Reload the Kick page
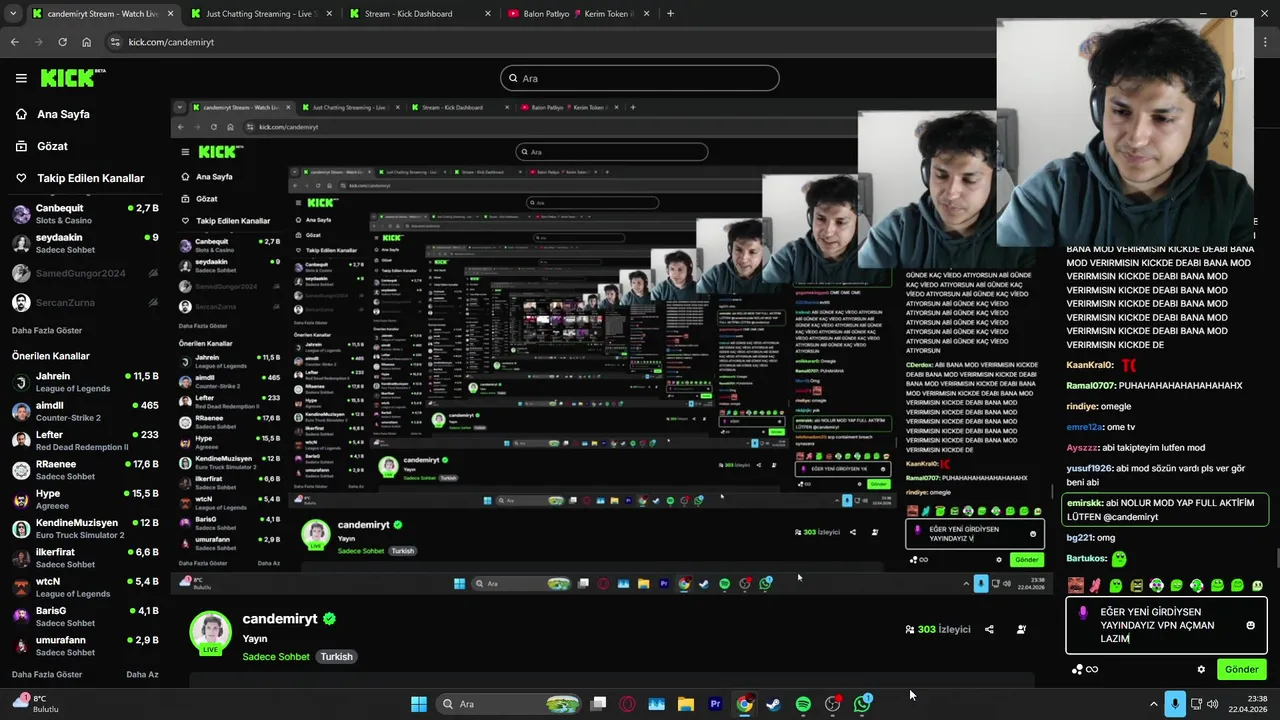The image size is (1280, 720). (62, 42)
